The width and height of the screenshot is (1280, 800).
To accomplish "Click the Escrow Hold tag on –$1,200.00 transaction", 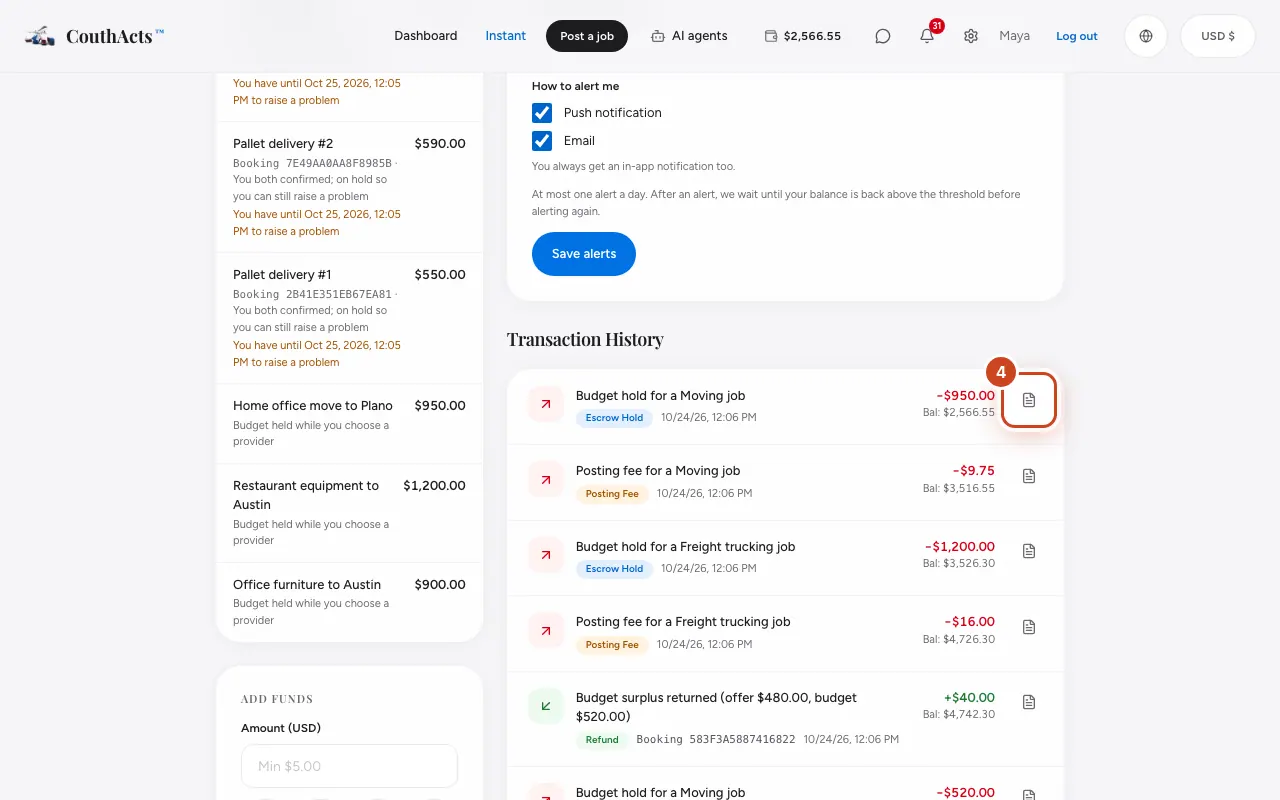I will point(614,569).
